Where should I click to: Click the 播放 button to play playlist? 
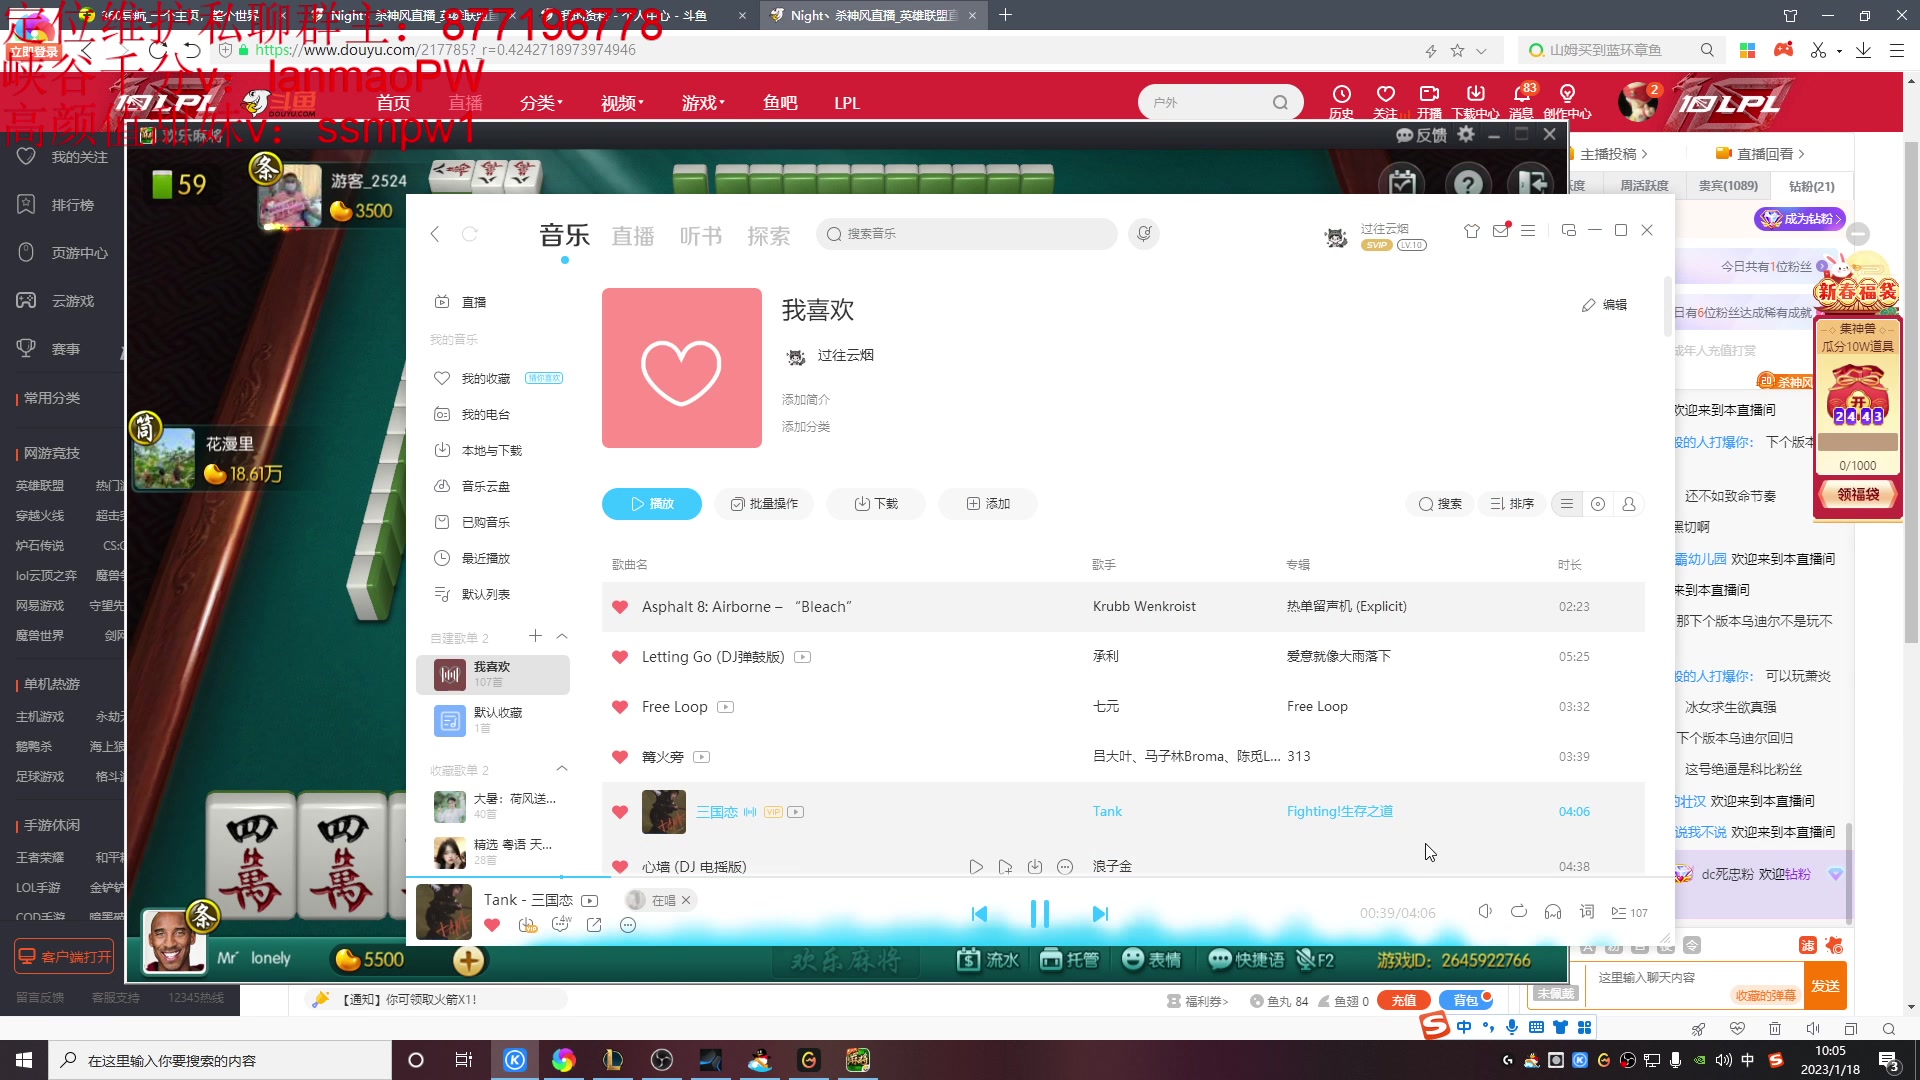[x=651, y=504]
